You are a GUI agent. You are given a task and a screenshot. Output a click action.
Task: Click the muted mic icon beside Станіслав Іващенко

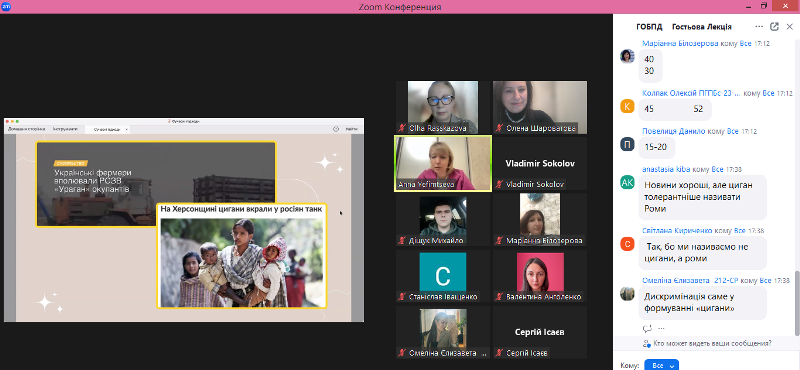point(403,297)
